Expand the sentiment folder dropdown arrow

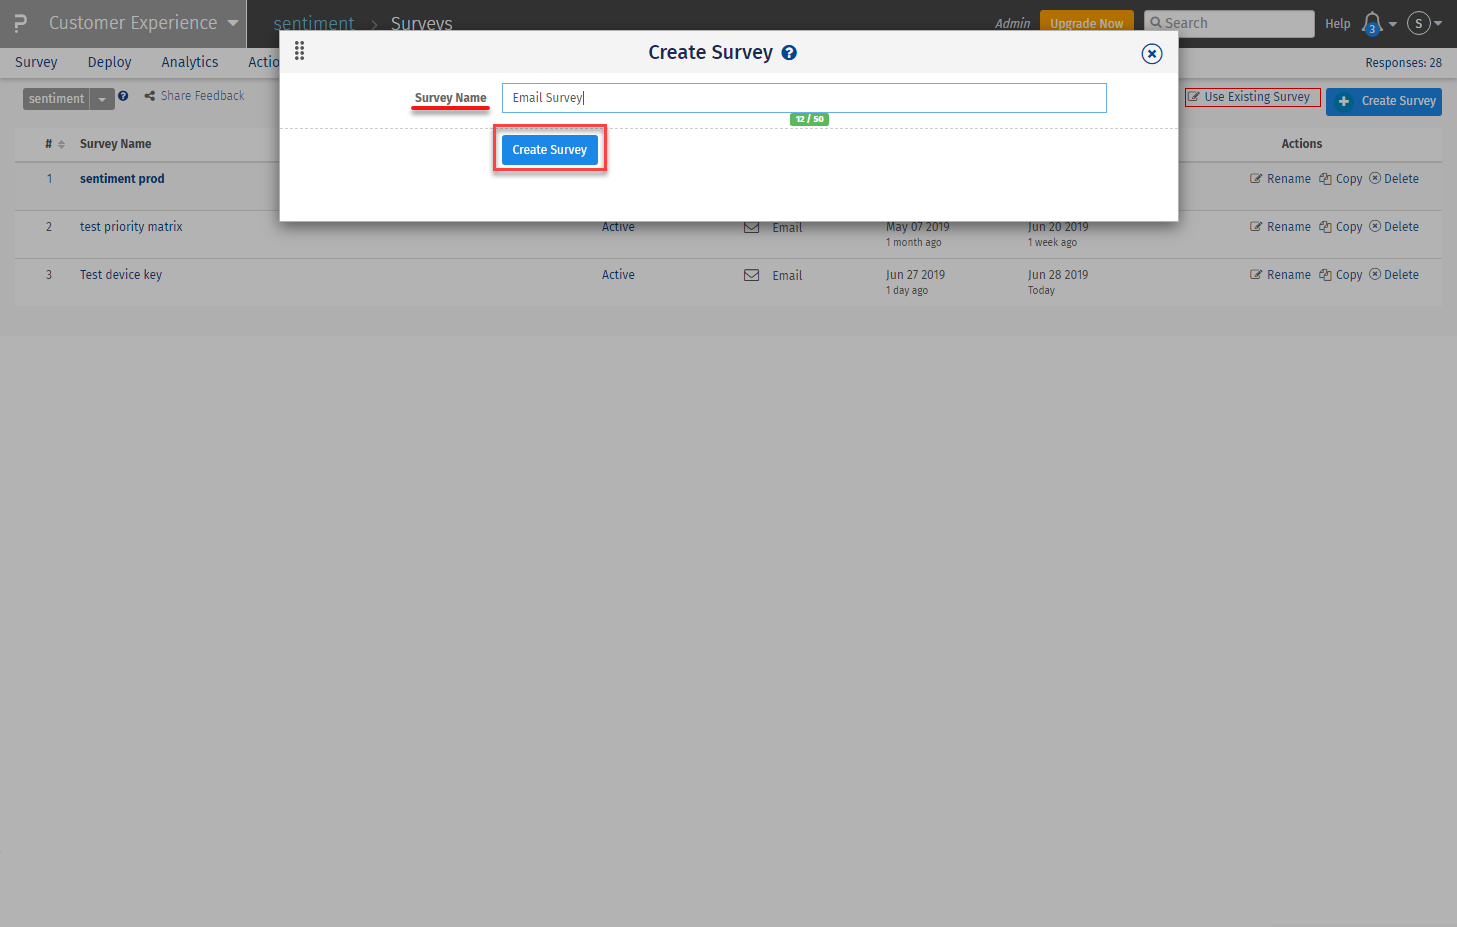pos(102,99)
